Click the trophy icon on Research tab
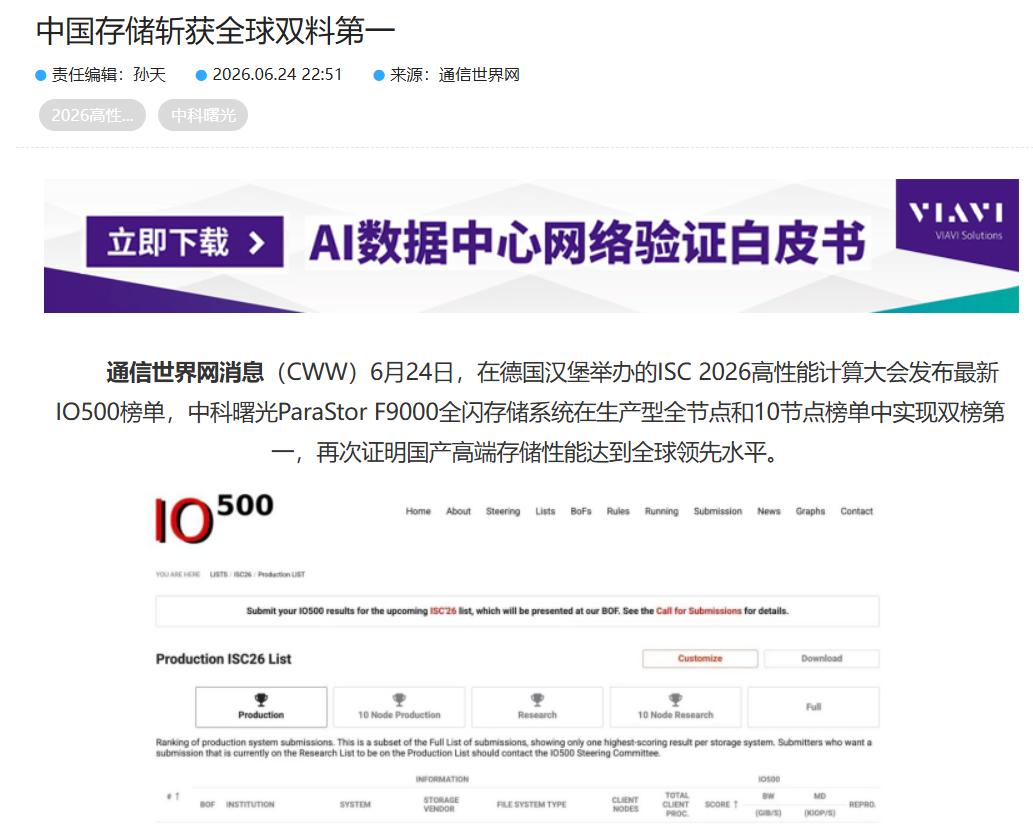The height and width of the screenshot is (825, 1033). point(537,700)
